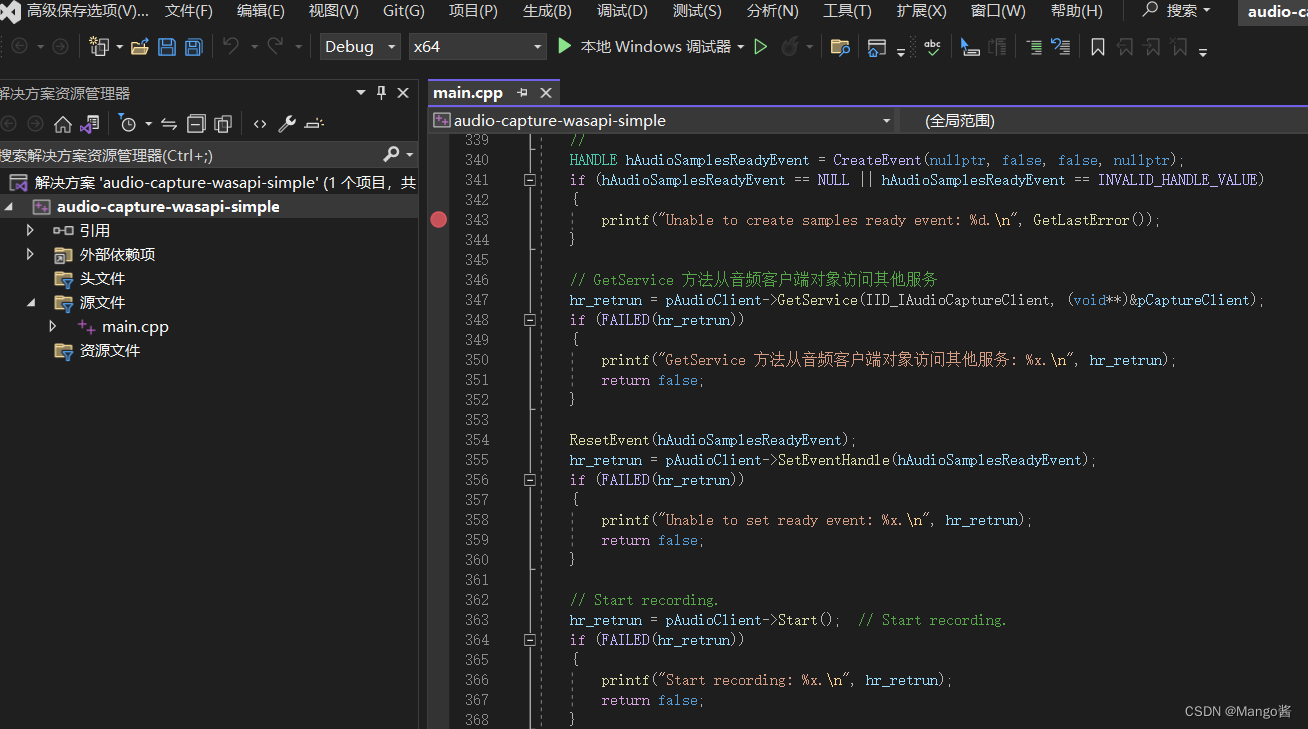Click the Save All toolbar icon
The height and width of the screenshot is (729, 1308).
(x=194, y=47)
